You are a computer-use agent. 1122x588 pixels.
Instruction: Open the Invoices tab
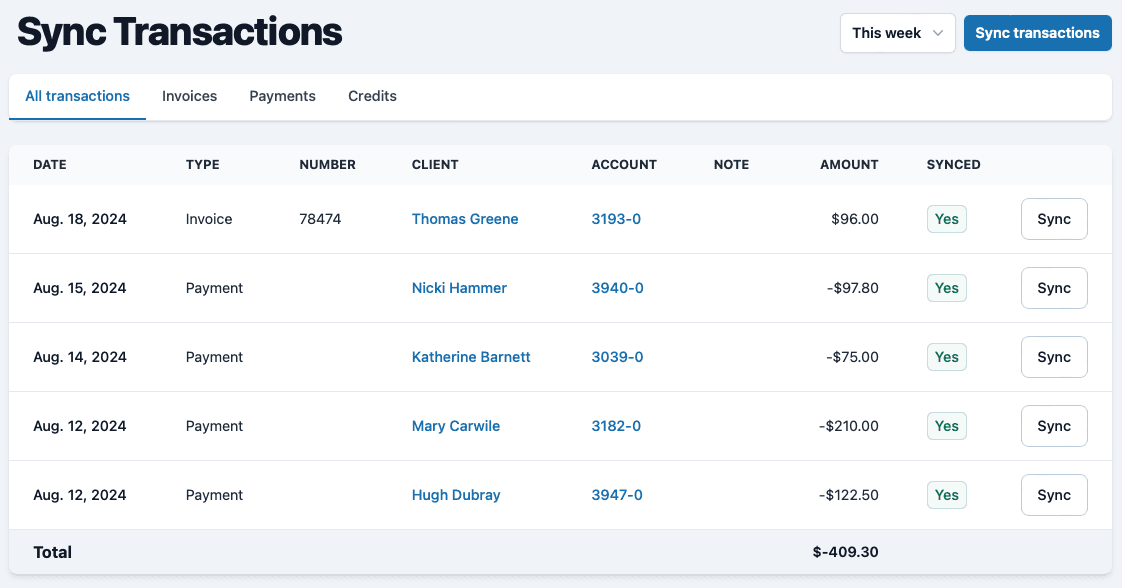(x=189, y=96)
